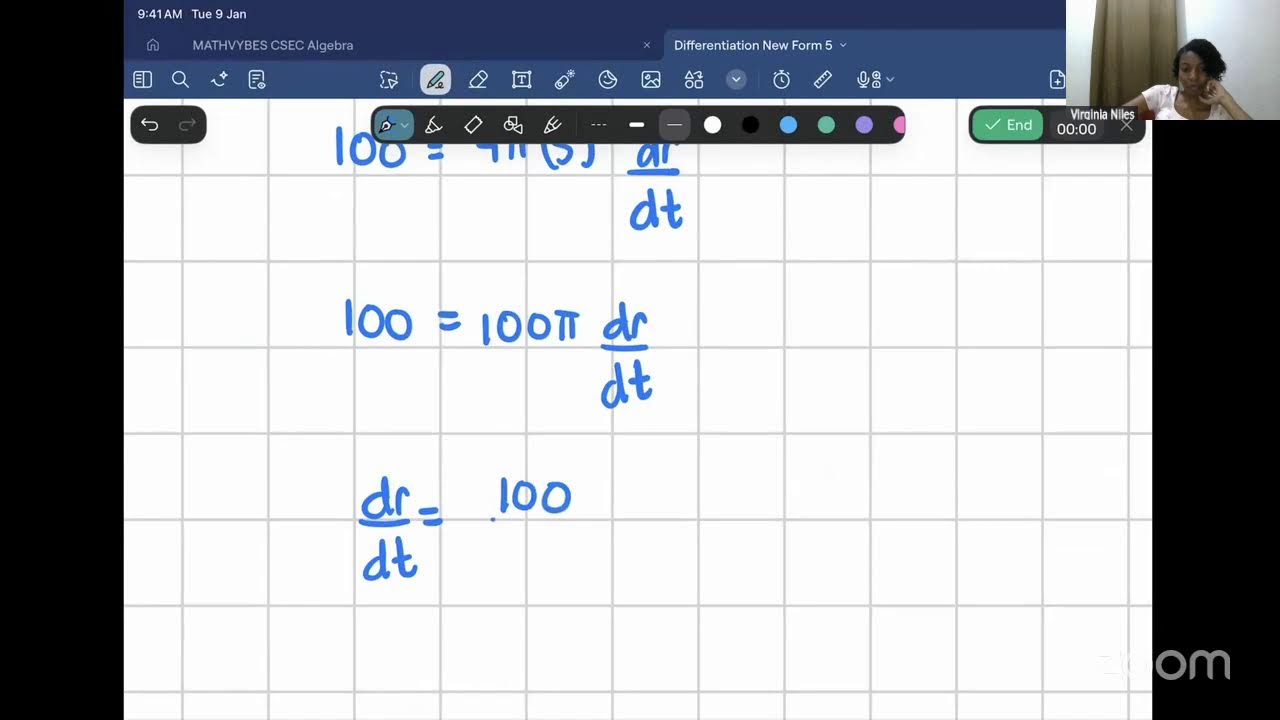Open the document outline icon
Viewport: 1280px width, 720px height.
coord(257,80)
